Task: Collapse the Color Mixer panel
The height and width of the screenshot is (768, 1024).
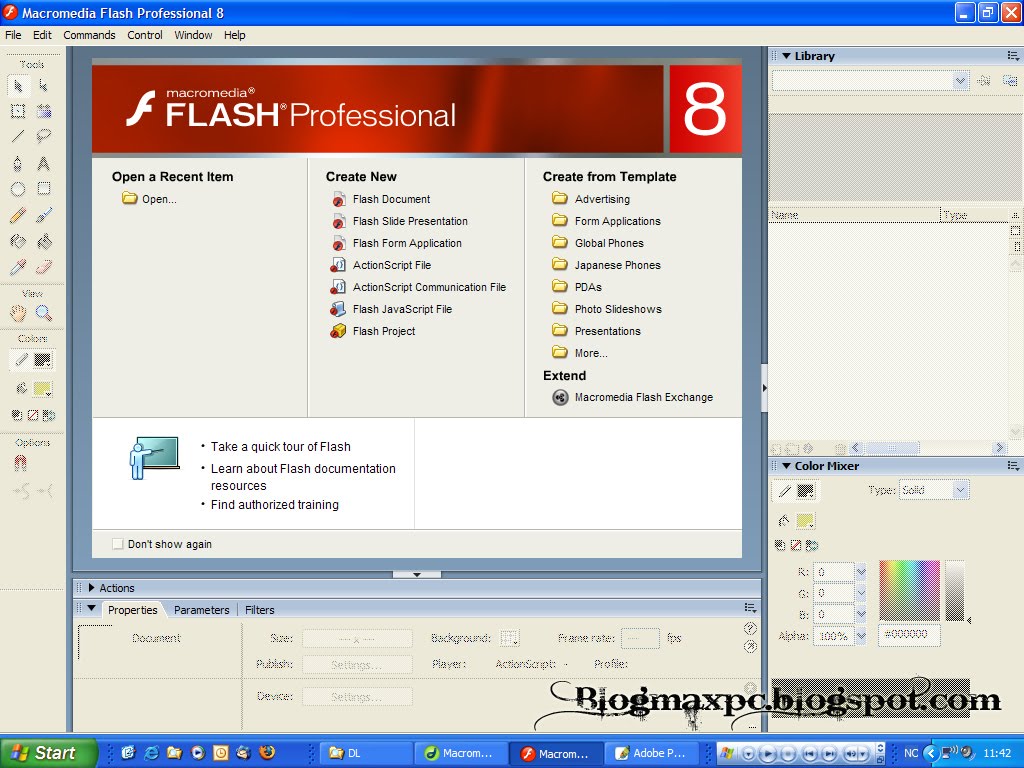Action: (785, 466)
